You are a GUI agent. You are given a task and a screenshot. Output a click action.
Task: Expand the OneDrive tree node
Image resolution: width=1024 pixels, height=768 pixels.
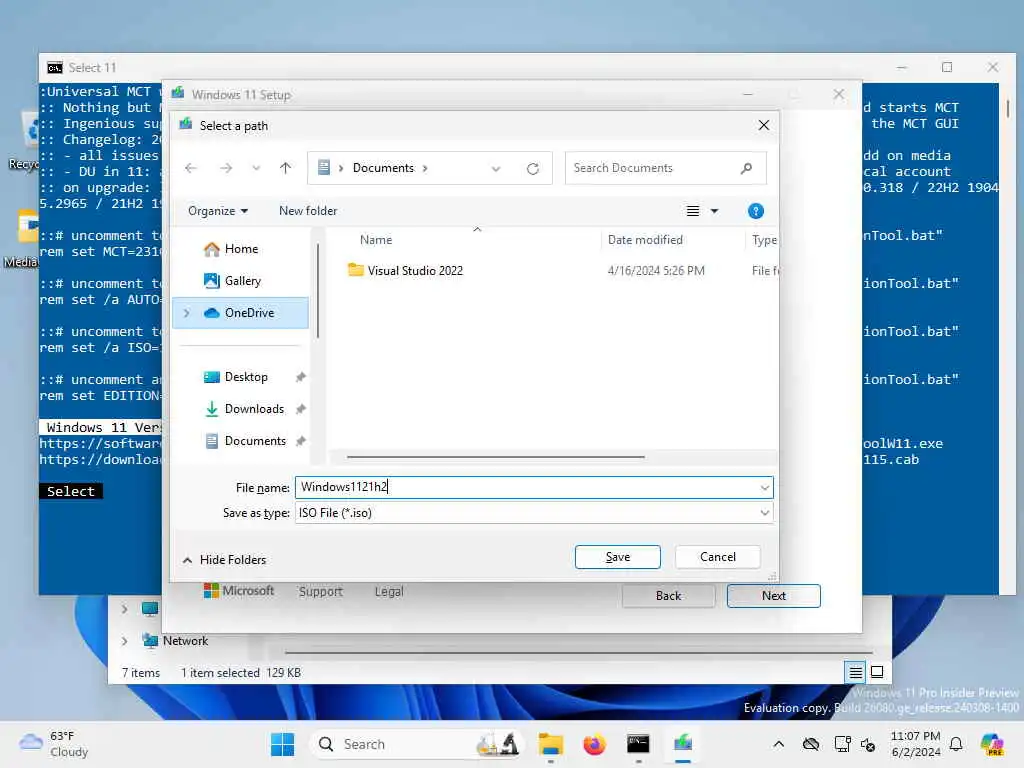187,313
